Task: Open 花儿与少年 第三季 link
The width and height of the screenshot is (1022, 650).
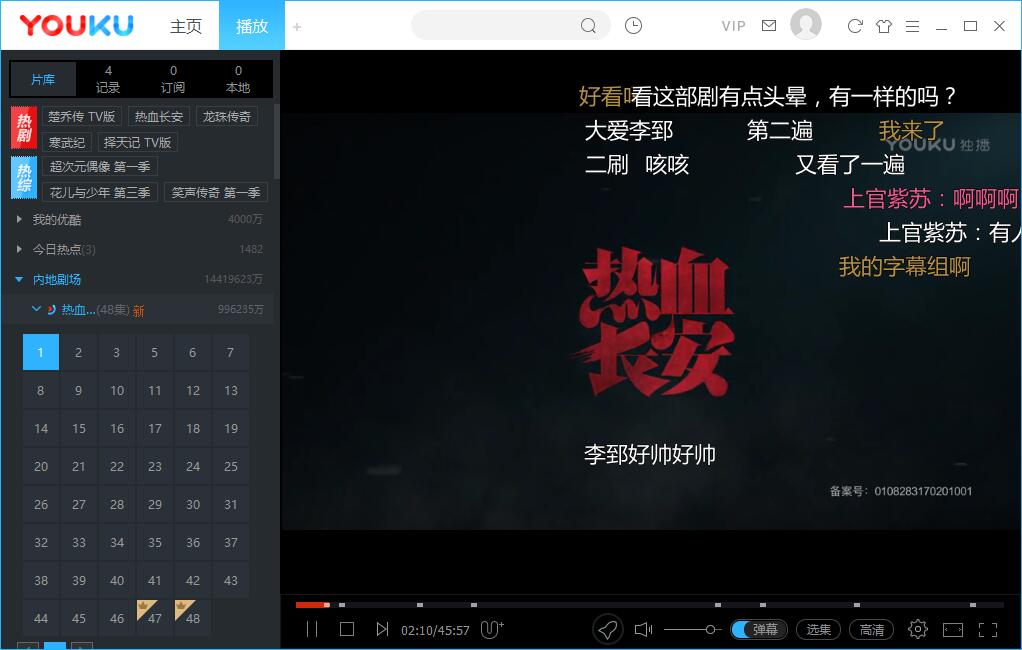Action: (x=100, y=192)
